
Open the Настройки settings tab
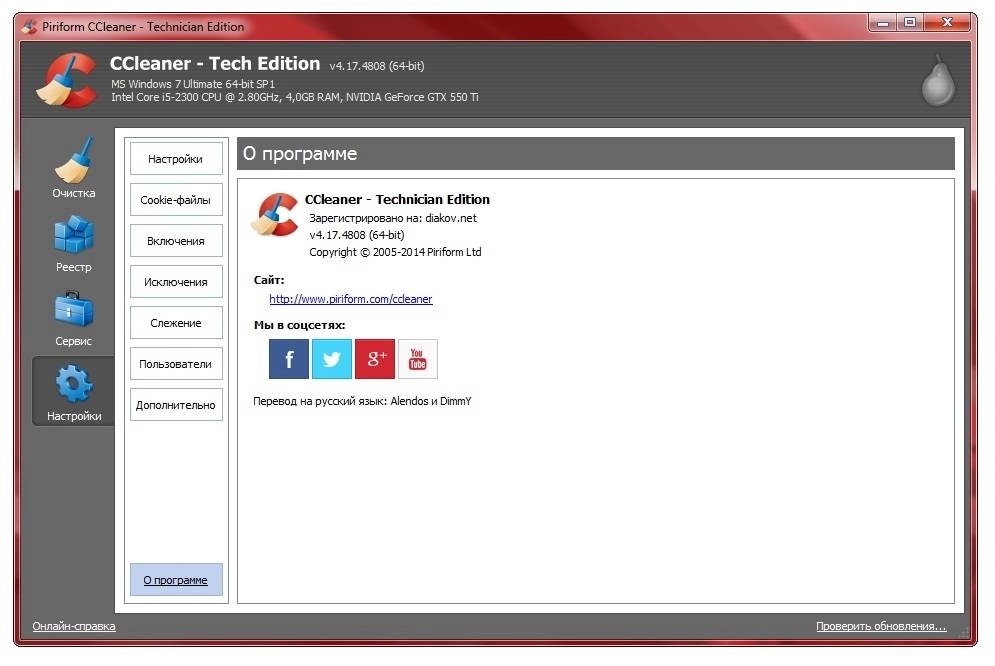click(x=176, y=159)
